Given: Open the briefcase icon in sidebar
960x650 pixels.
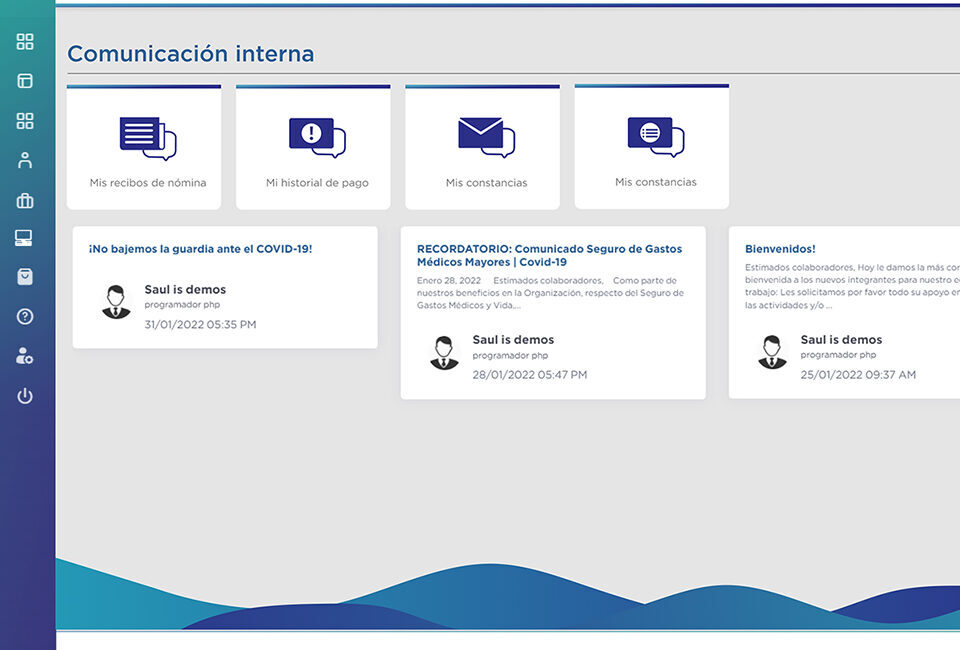Looking at the screenshot, I should pyautogui.click(x=25, y=201).
